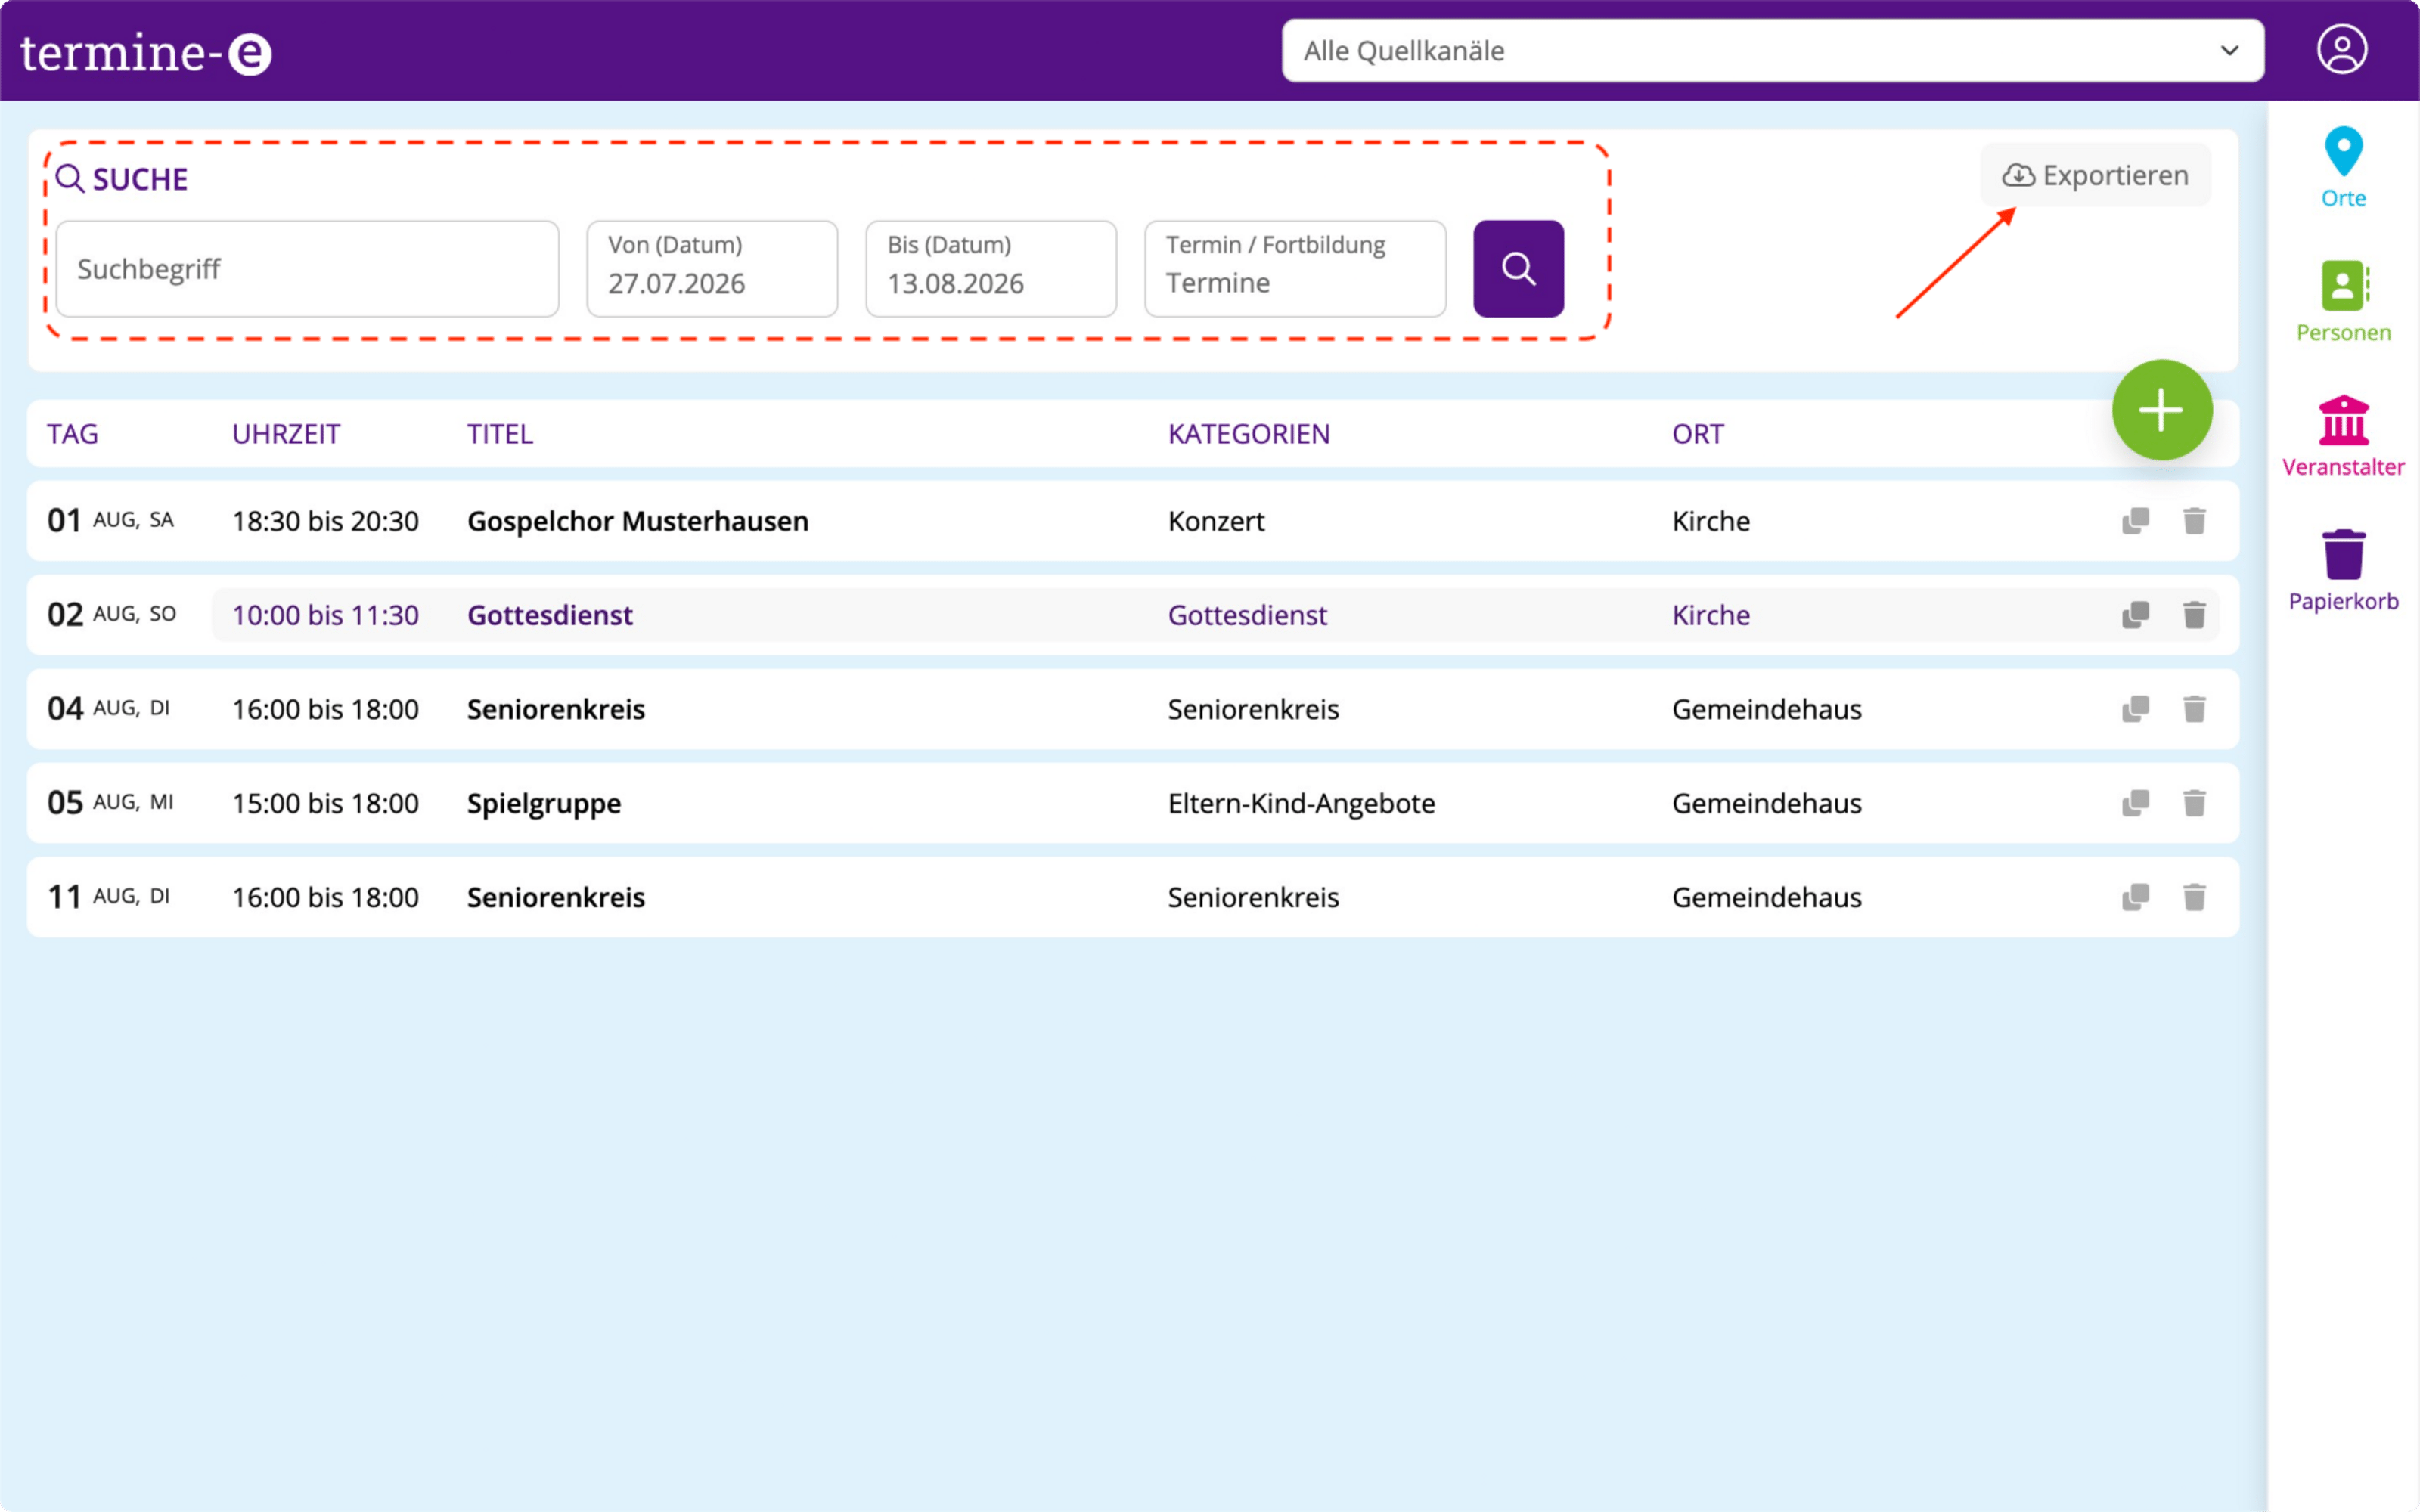Click the Gottesdienst category cell
This screenshot has width=2420, height=1512.
pos(1247,615)
